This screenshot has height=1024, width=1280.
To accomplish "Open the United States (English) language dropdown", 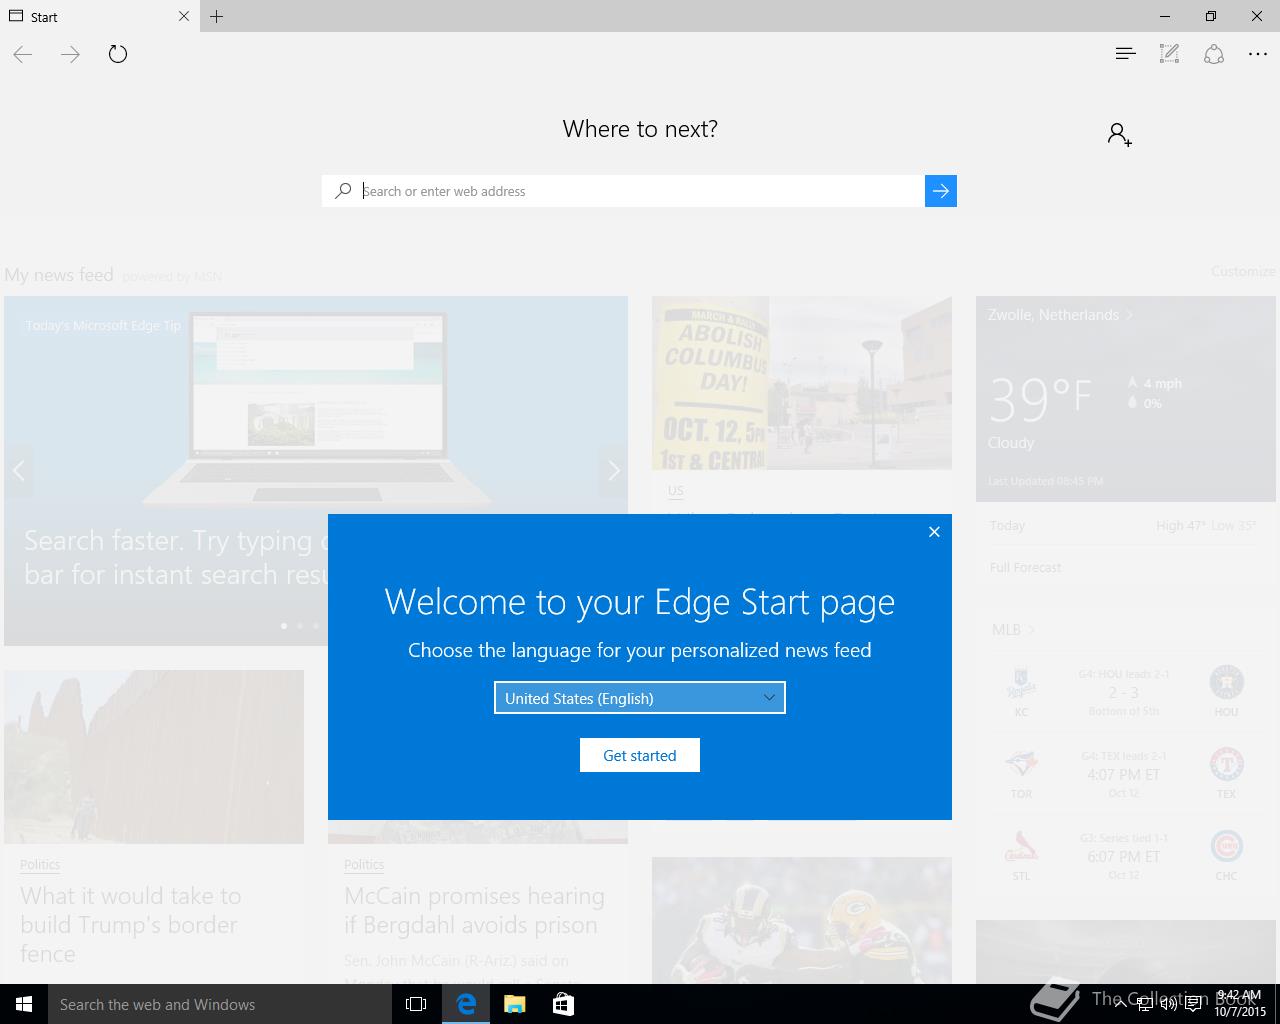I will (x=640, y=698).
